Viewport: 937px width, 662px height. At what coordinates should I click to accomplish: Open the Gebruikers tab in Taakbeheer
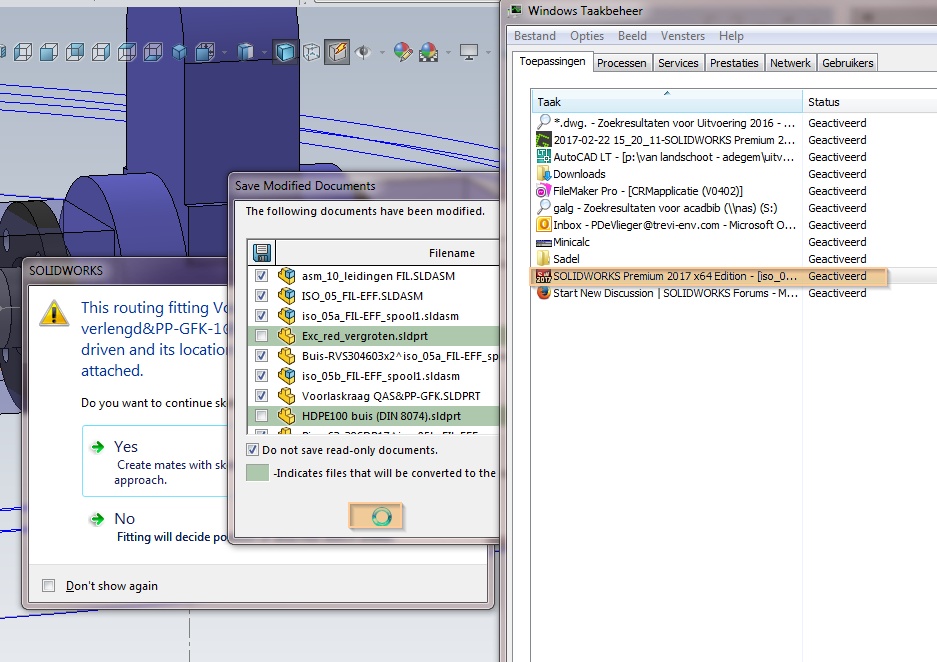(x=847, y=63)
